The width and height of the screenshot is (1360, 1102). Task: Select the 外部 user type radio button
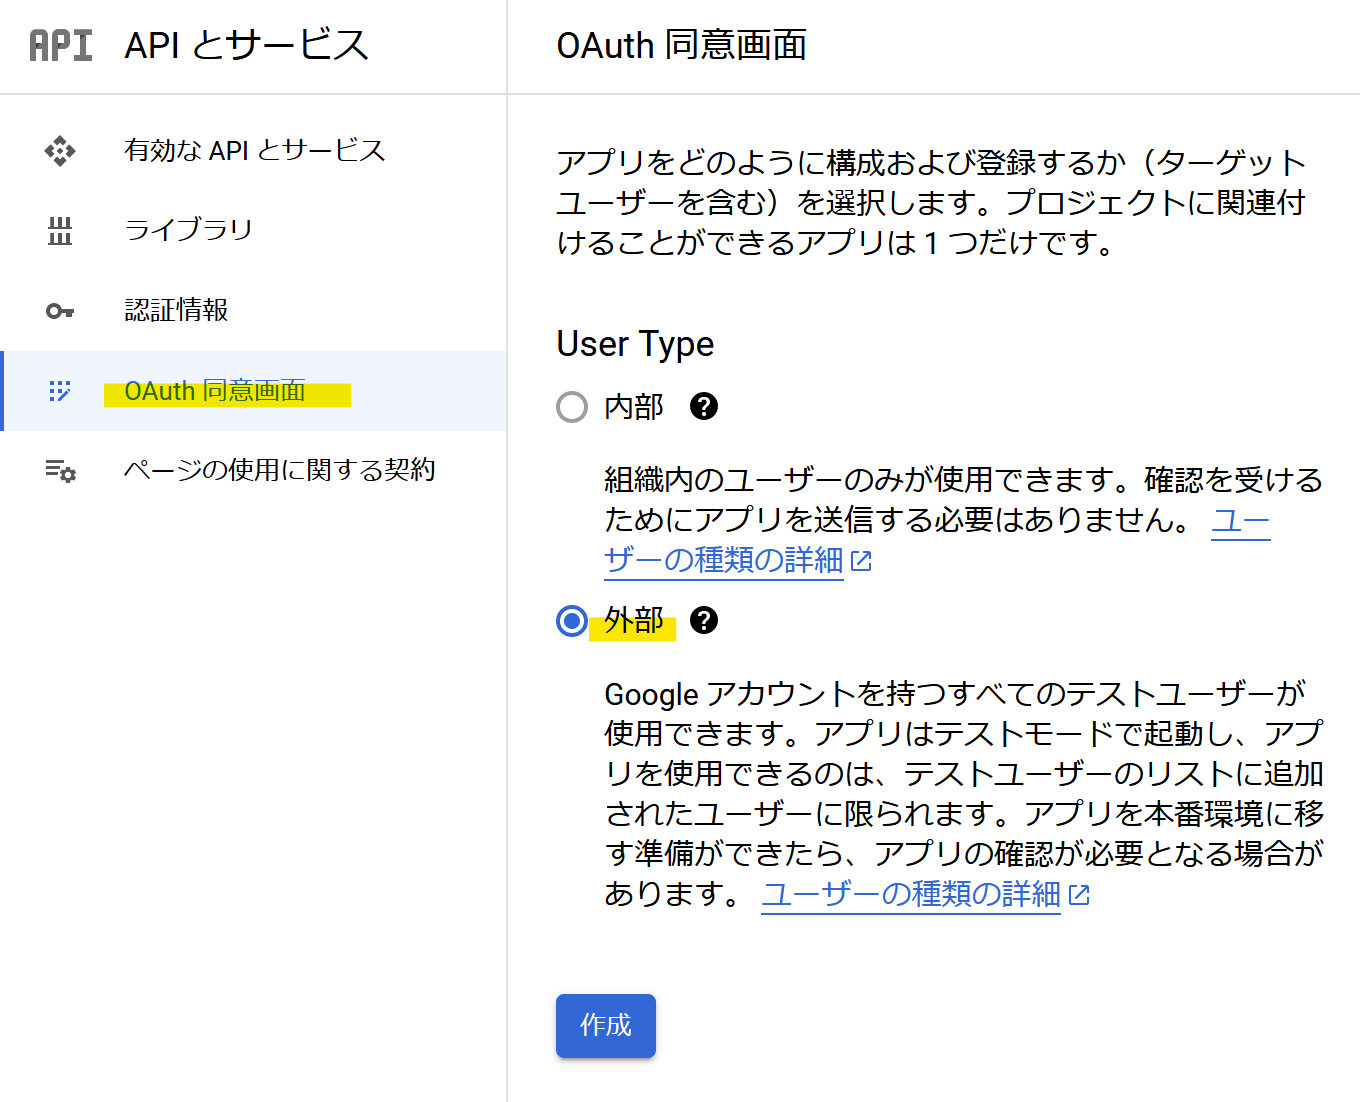(x=572, y=621)
